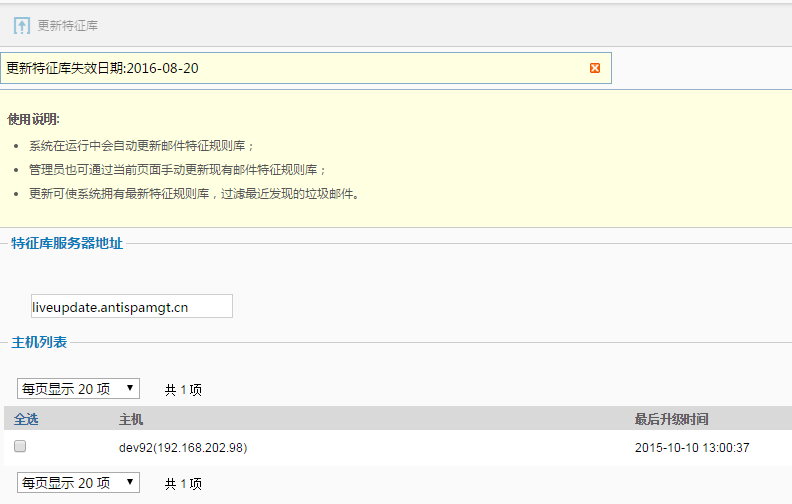Open the top 每页显示 20 项 dropdown
The width and height of the screenshot is (792, 504).
pos(78,389)
